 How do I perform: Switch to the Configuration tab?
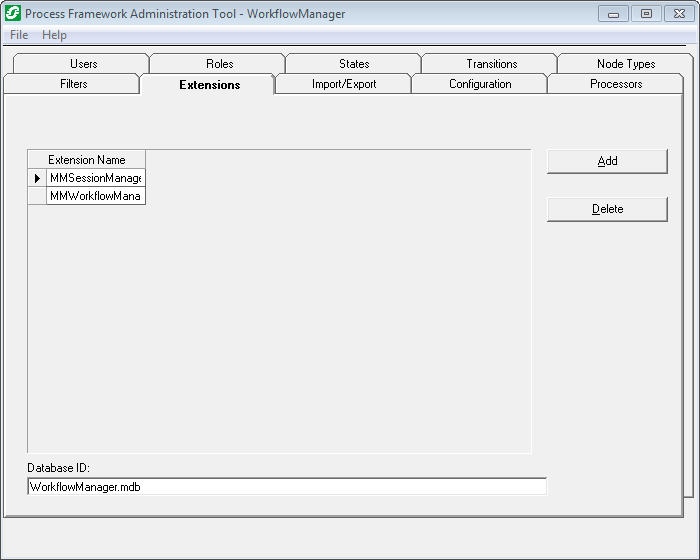(x=480, y=84)
